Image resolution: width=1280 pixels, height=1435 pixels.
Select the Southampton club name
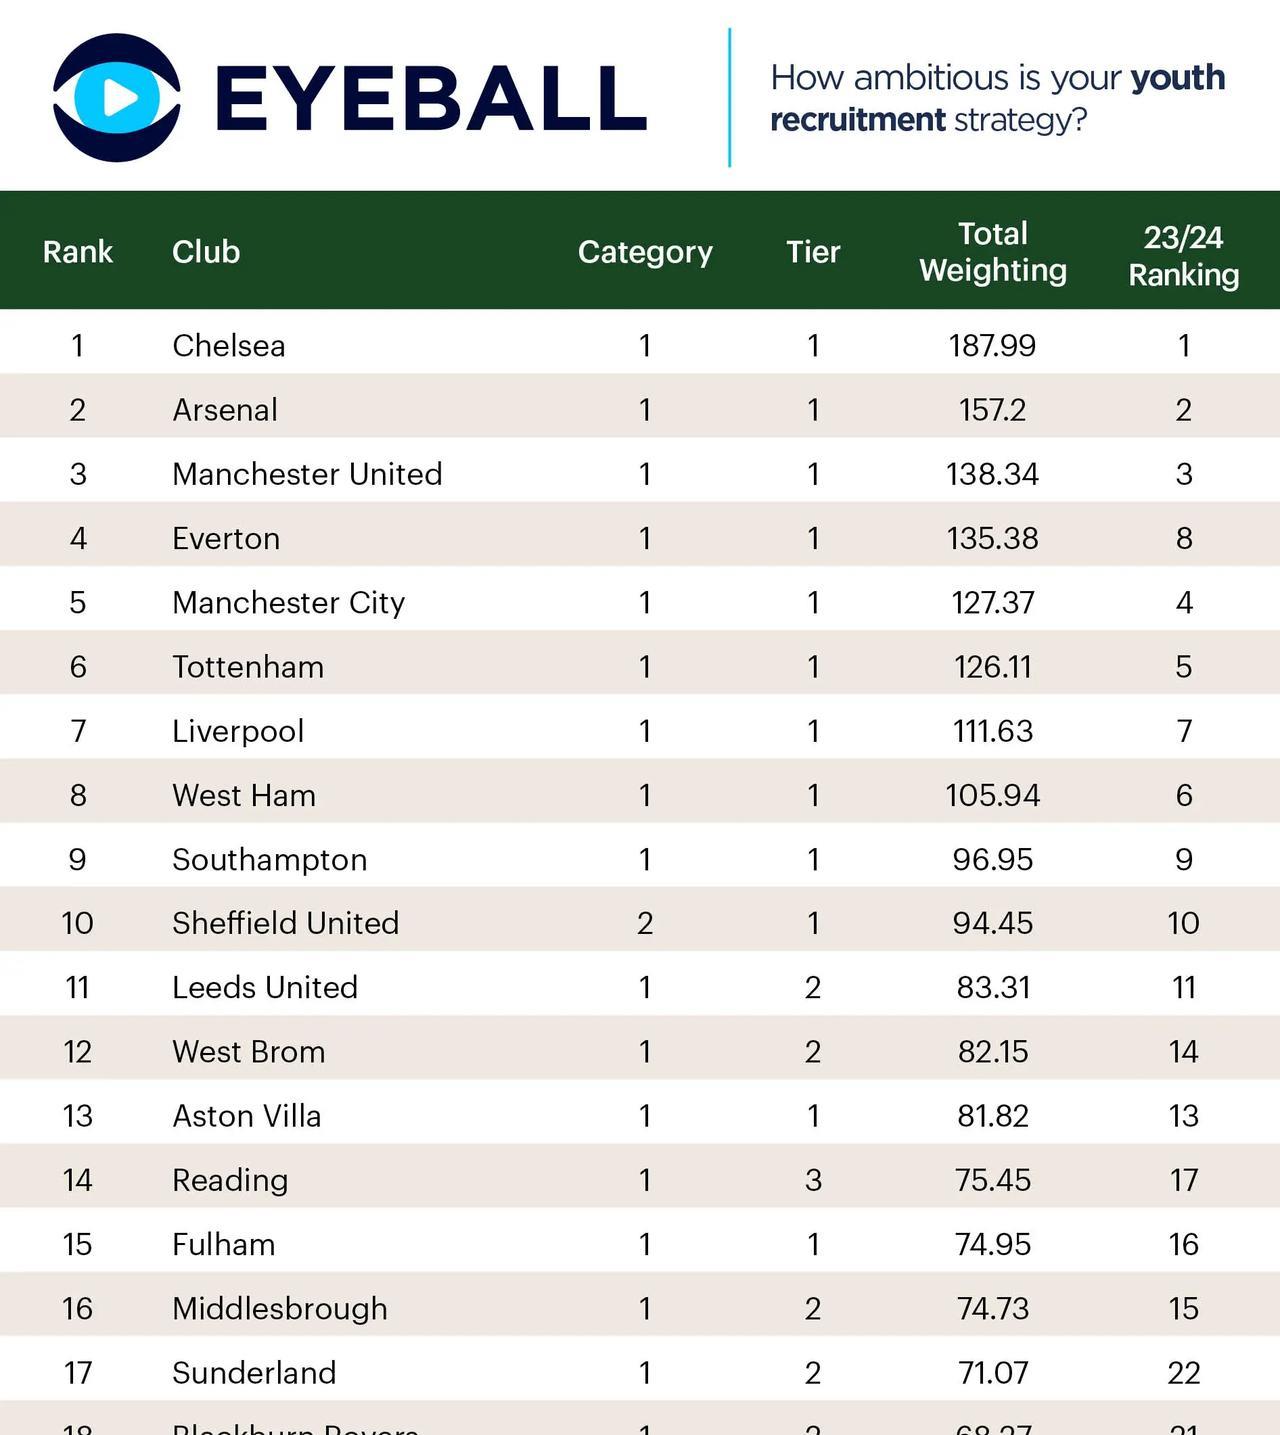coord(270,859)
